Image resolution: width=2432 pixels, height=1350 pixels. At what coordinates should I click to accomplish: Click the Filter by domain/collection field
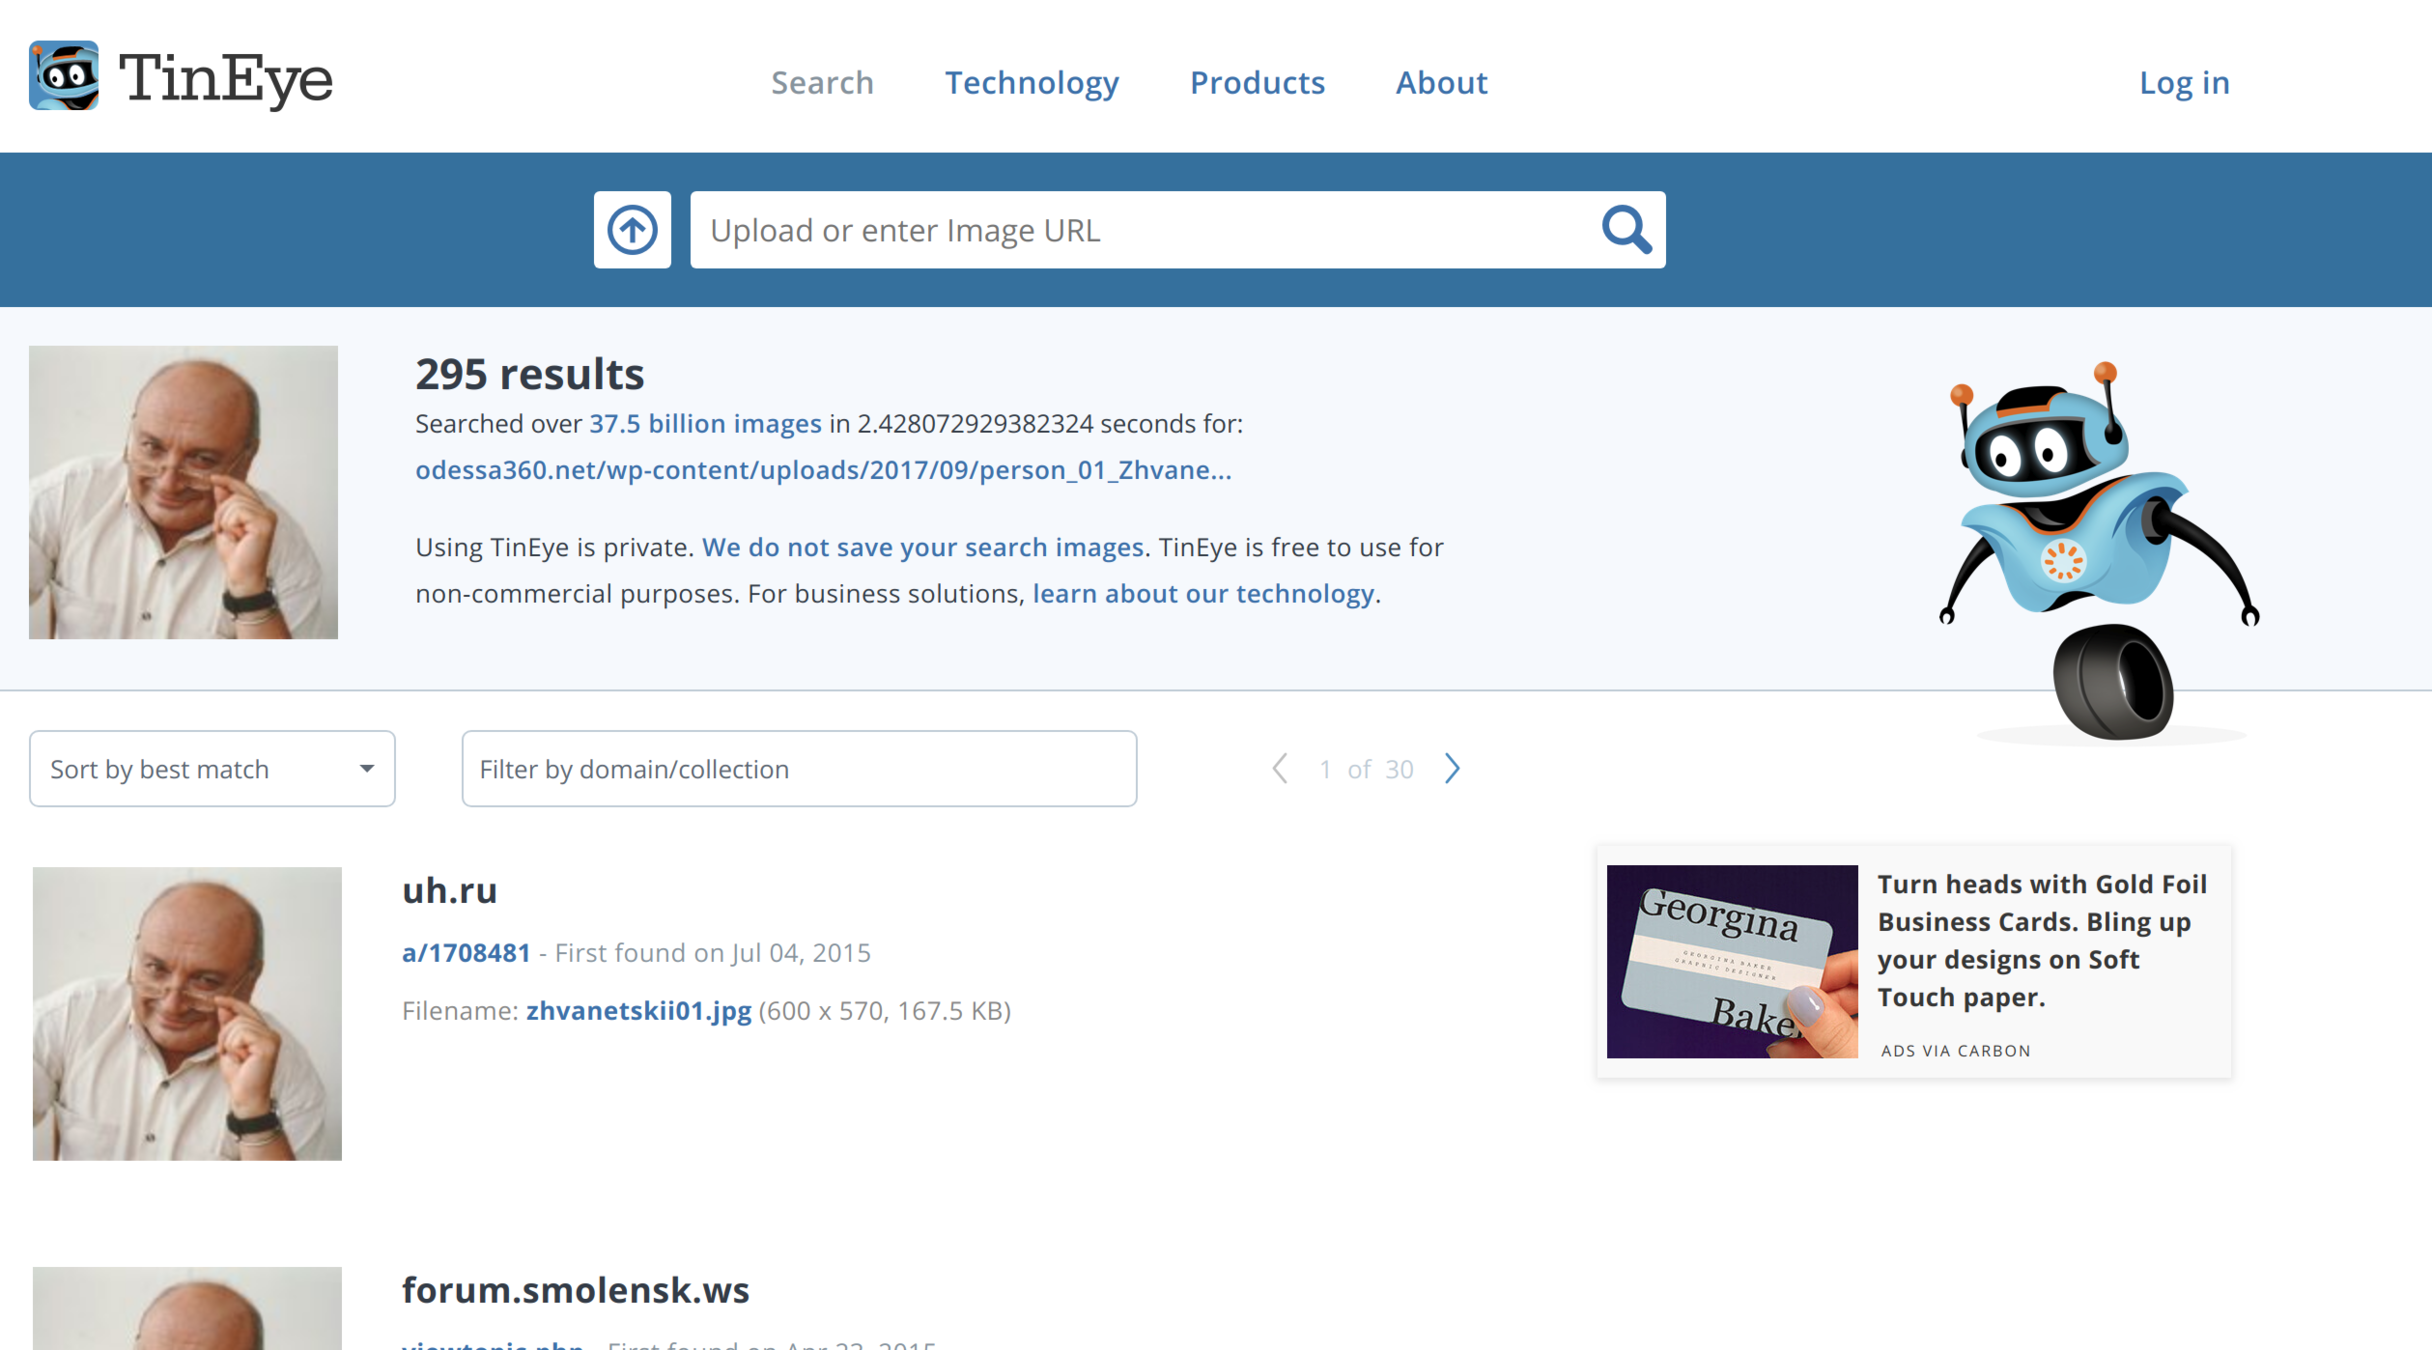[x=798, y=768]
